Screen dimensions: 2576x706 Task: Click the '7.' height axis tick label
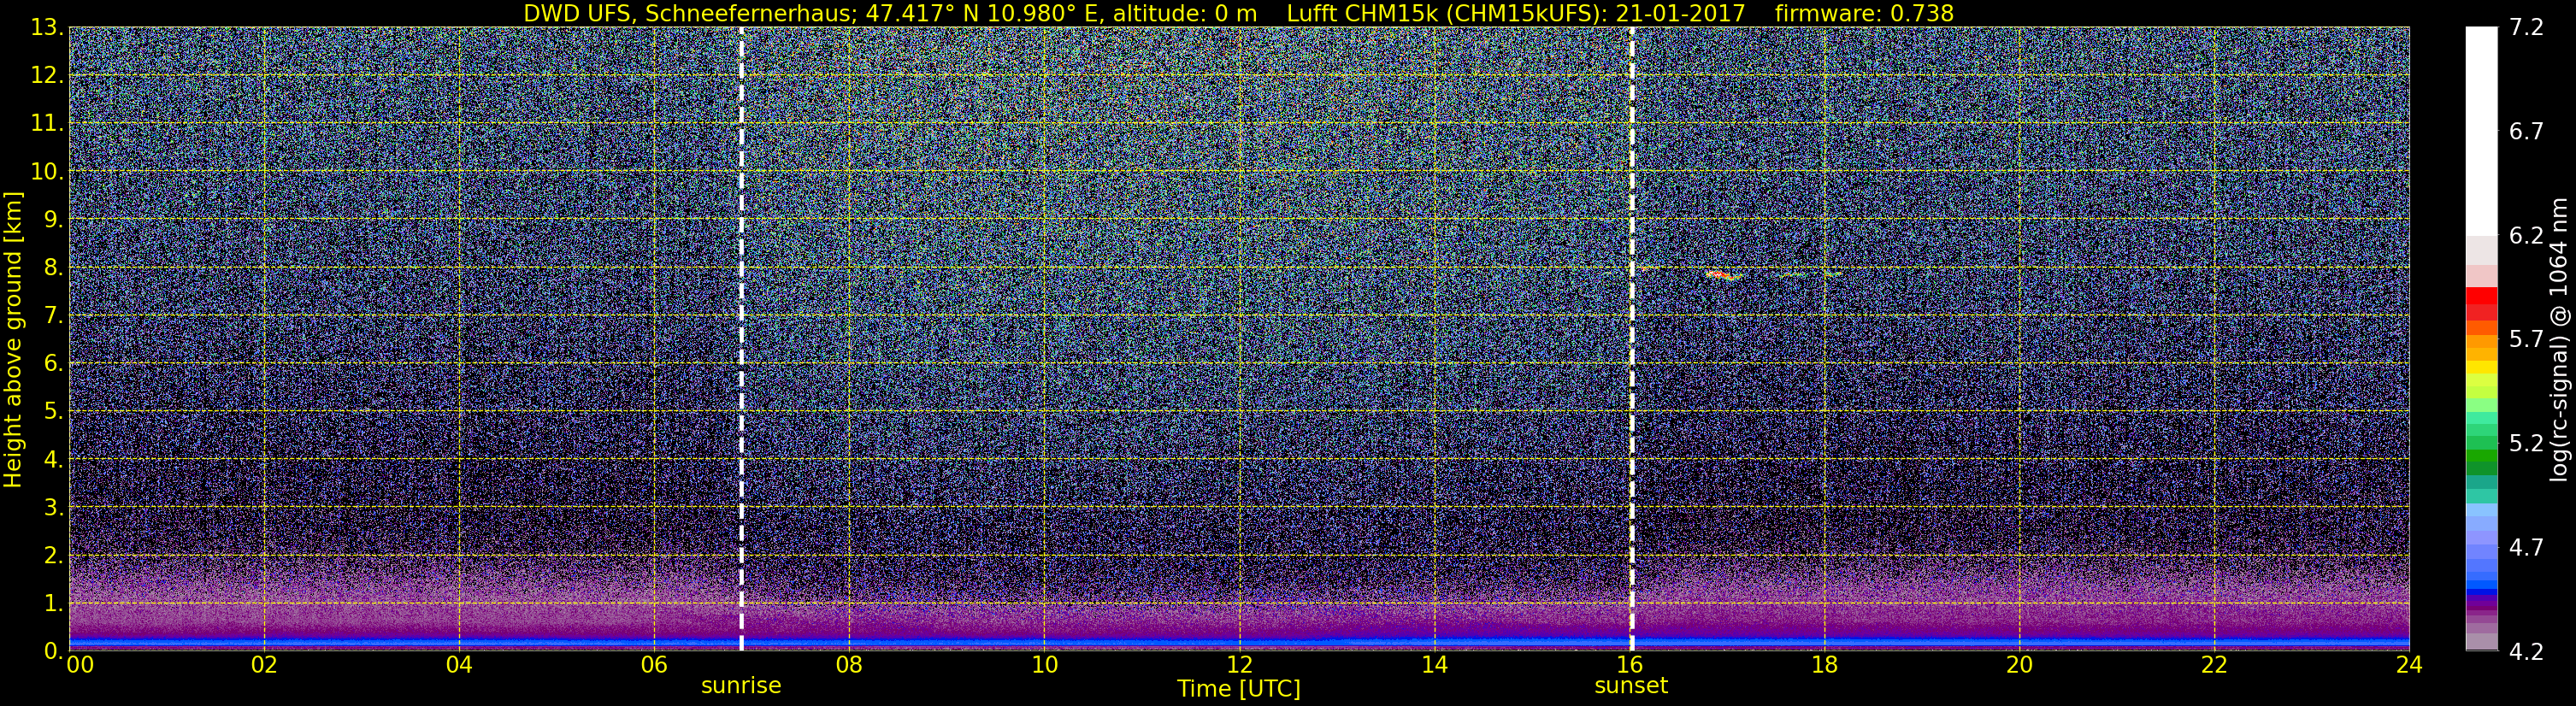click(53, 315)
